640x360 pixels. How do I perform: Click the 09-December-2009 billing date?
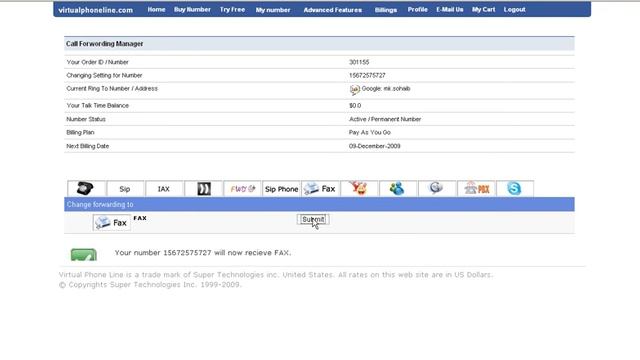[375, 146]
